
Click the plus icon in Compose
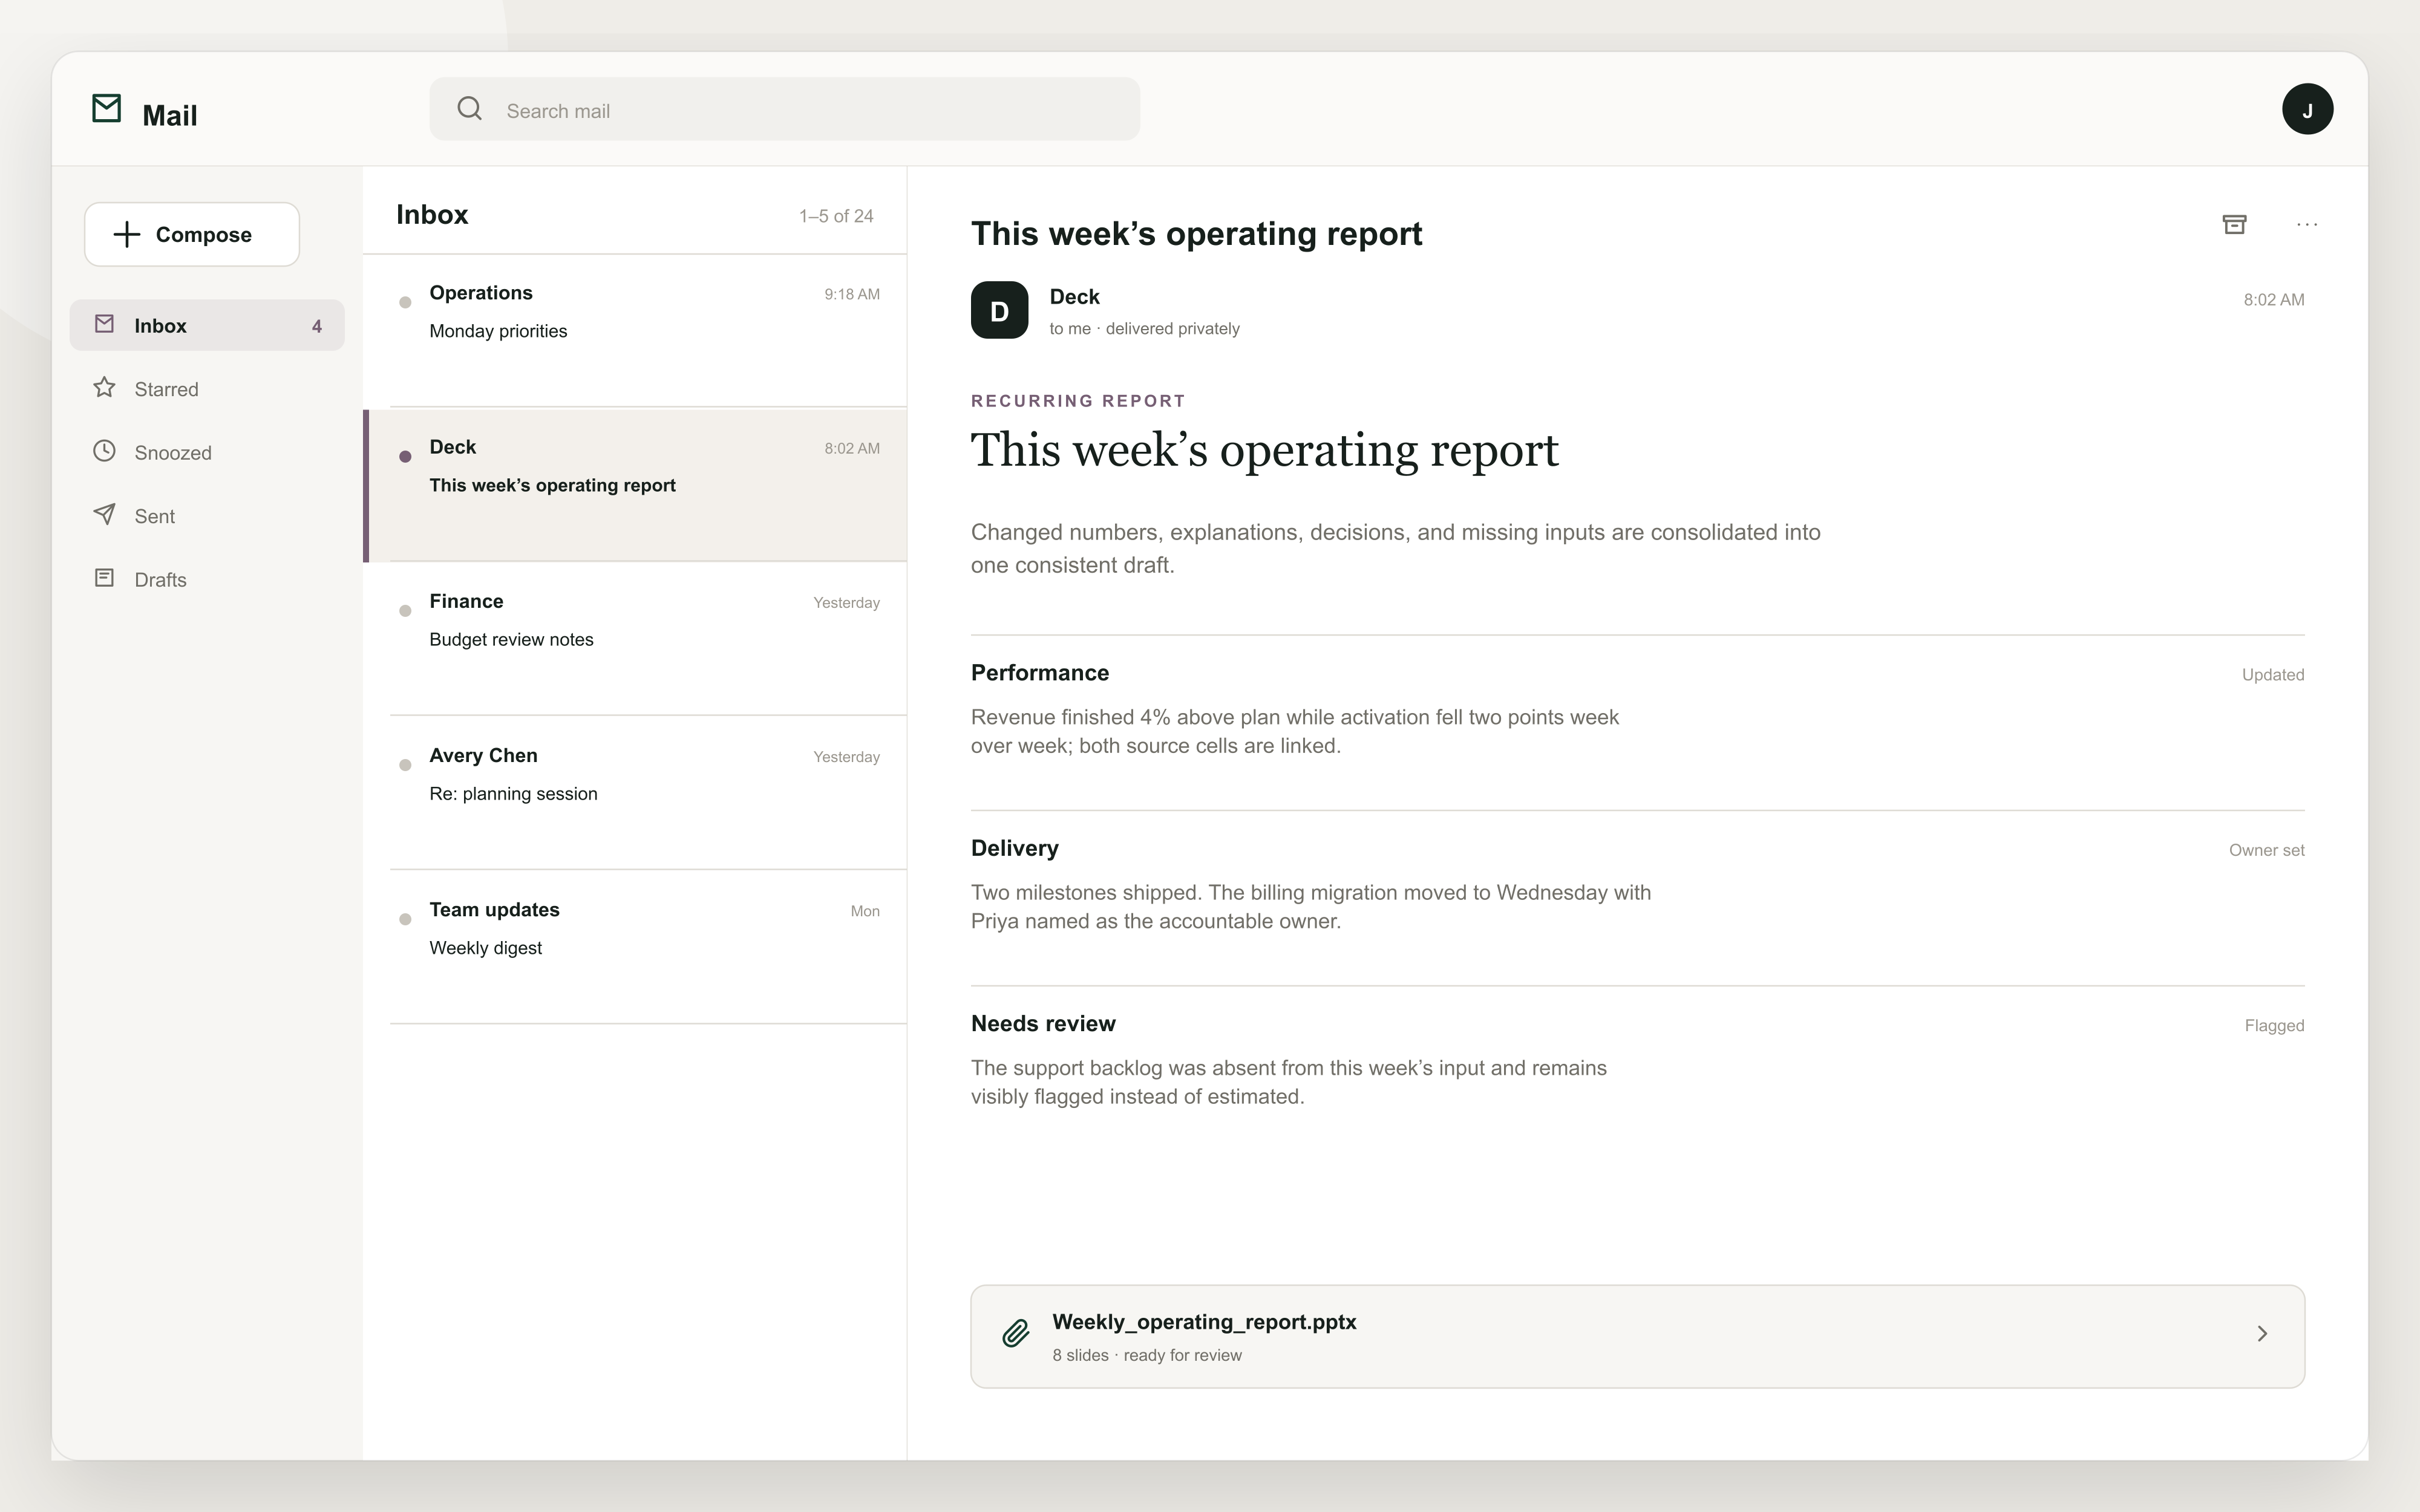(x=127, y=234)
